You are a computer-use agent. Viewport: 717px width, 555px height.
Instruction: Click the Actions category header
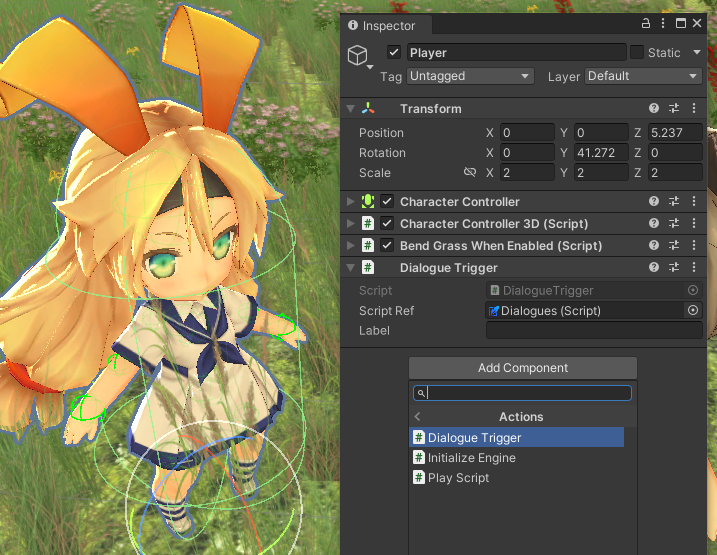click(x=523, y=416)
